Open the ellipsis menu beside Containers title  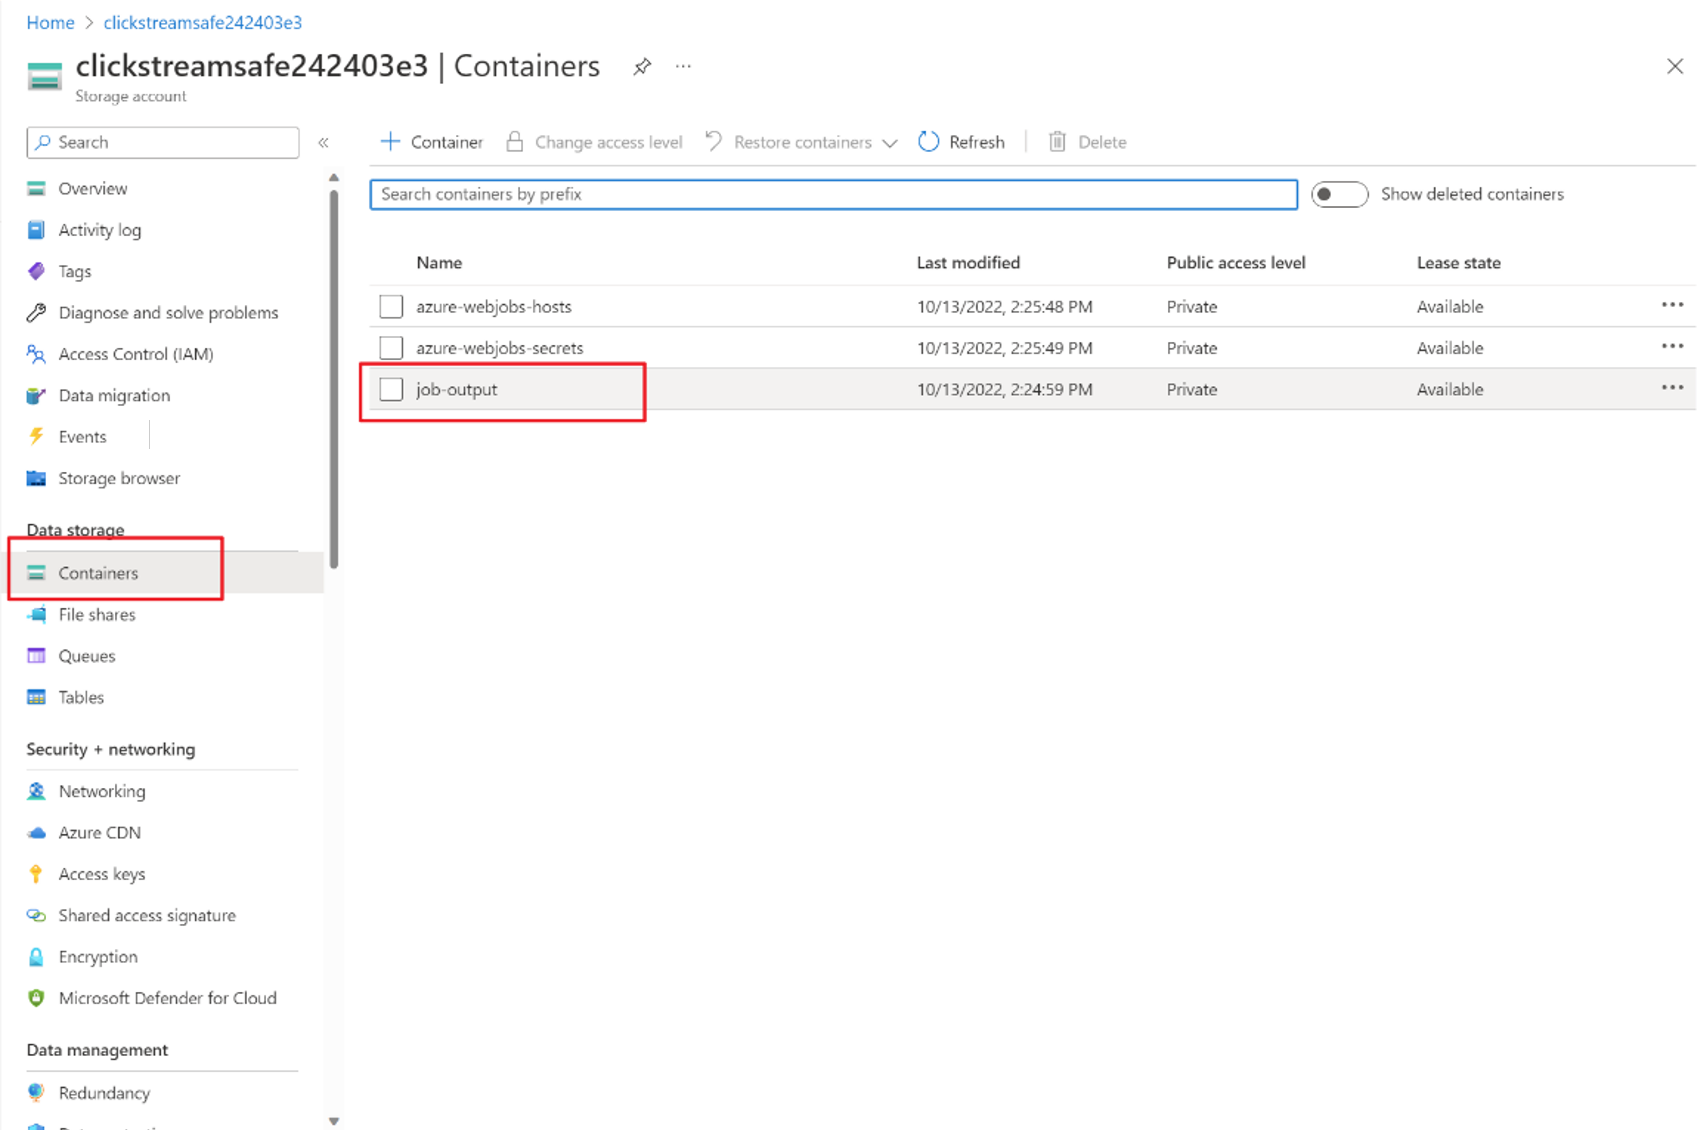point(683,67)
